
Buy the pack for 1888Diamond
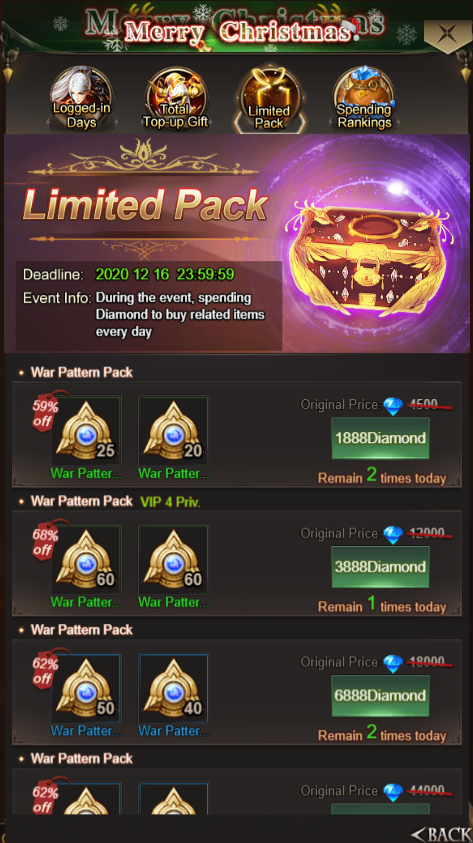point(381,438)
